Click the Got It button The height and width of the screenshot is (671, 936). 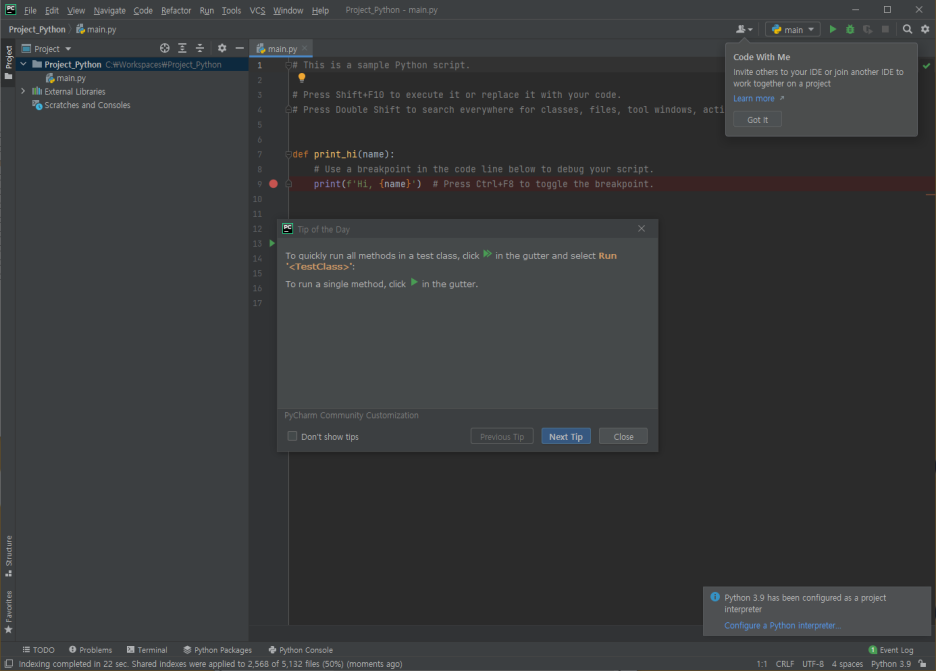tap(758, 119)
